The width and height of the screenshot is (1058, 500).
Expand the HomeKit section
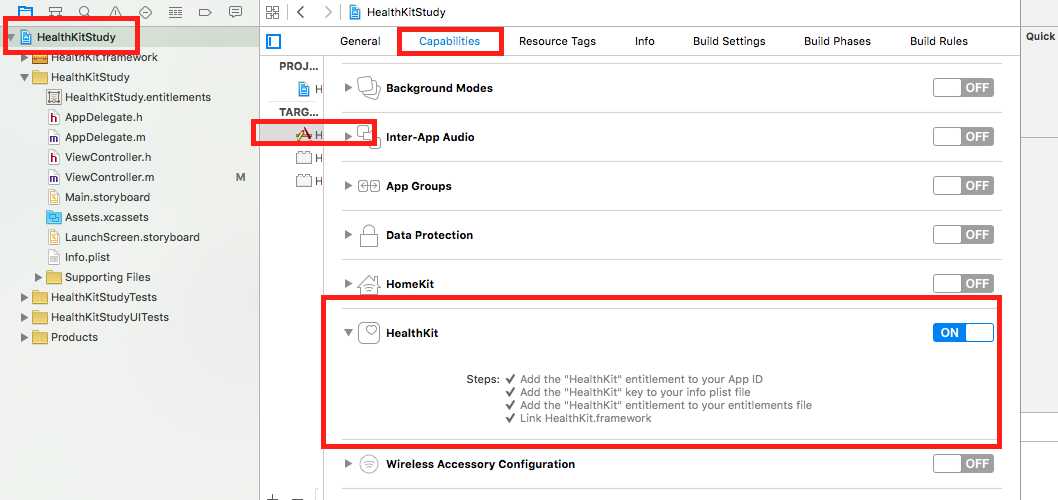point(348,284)
